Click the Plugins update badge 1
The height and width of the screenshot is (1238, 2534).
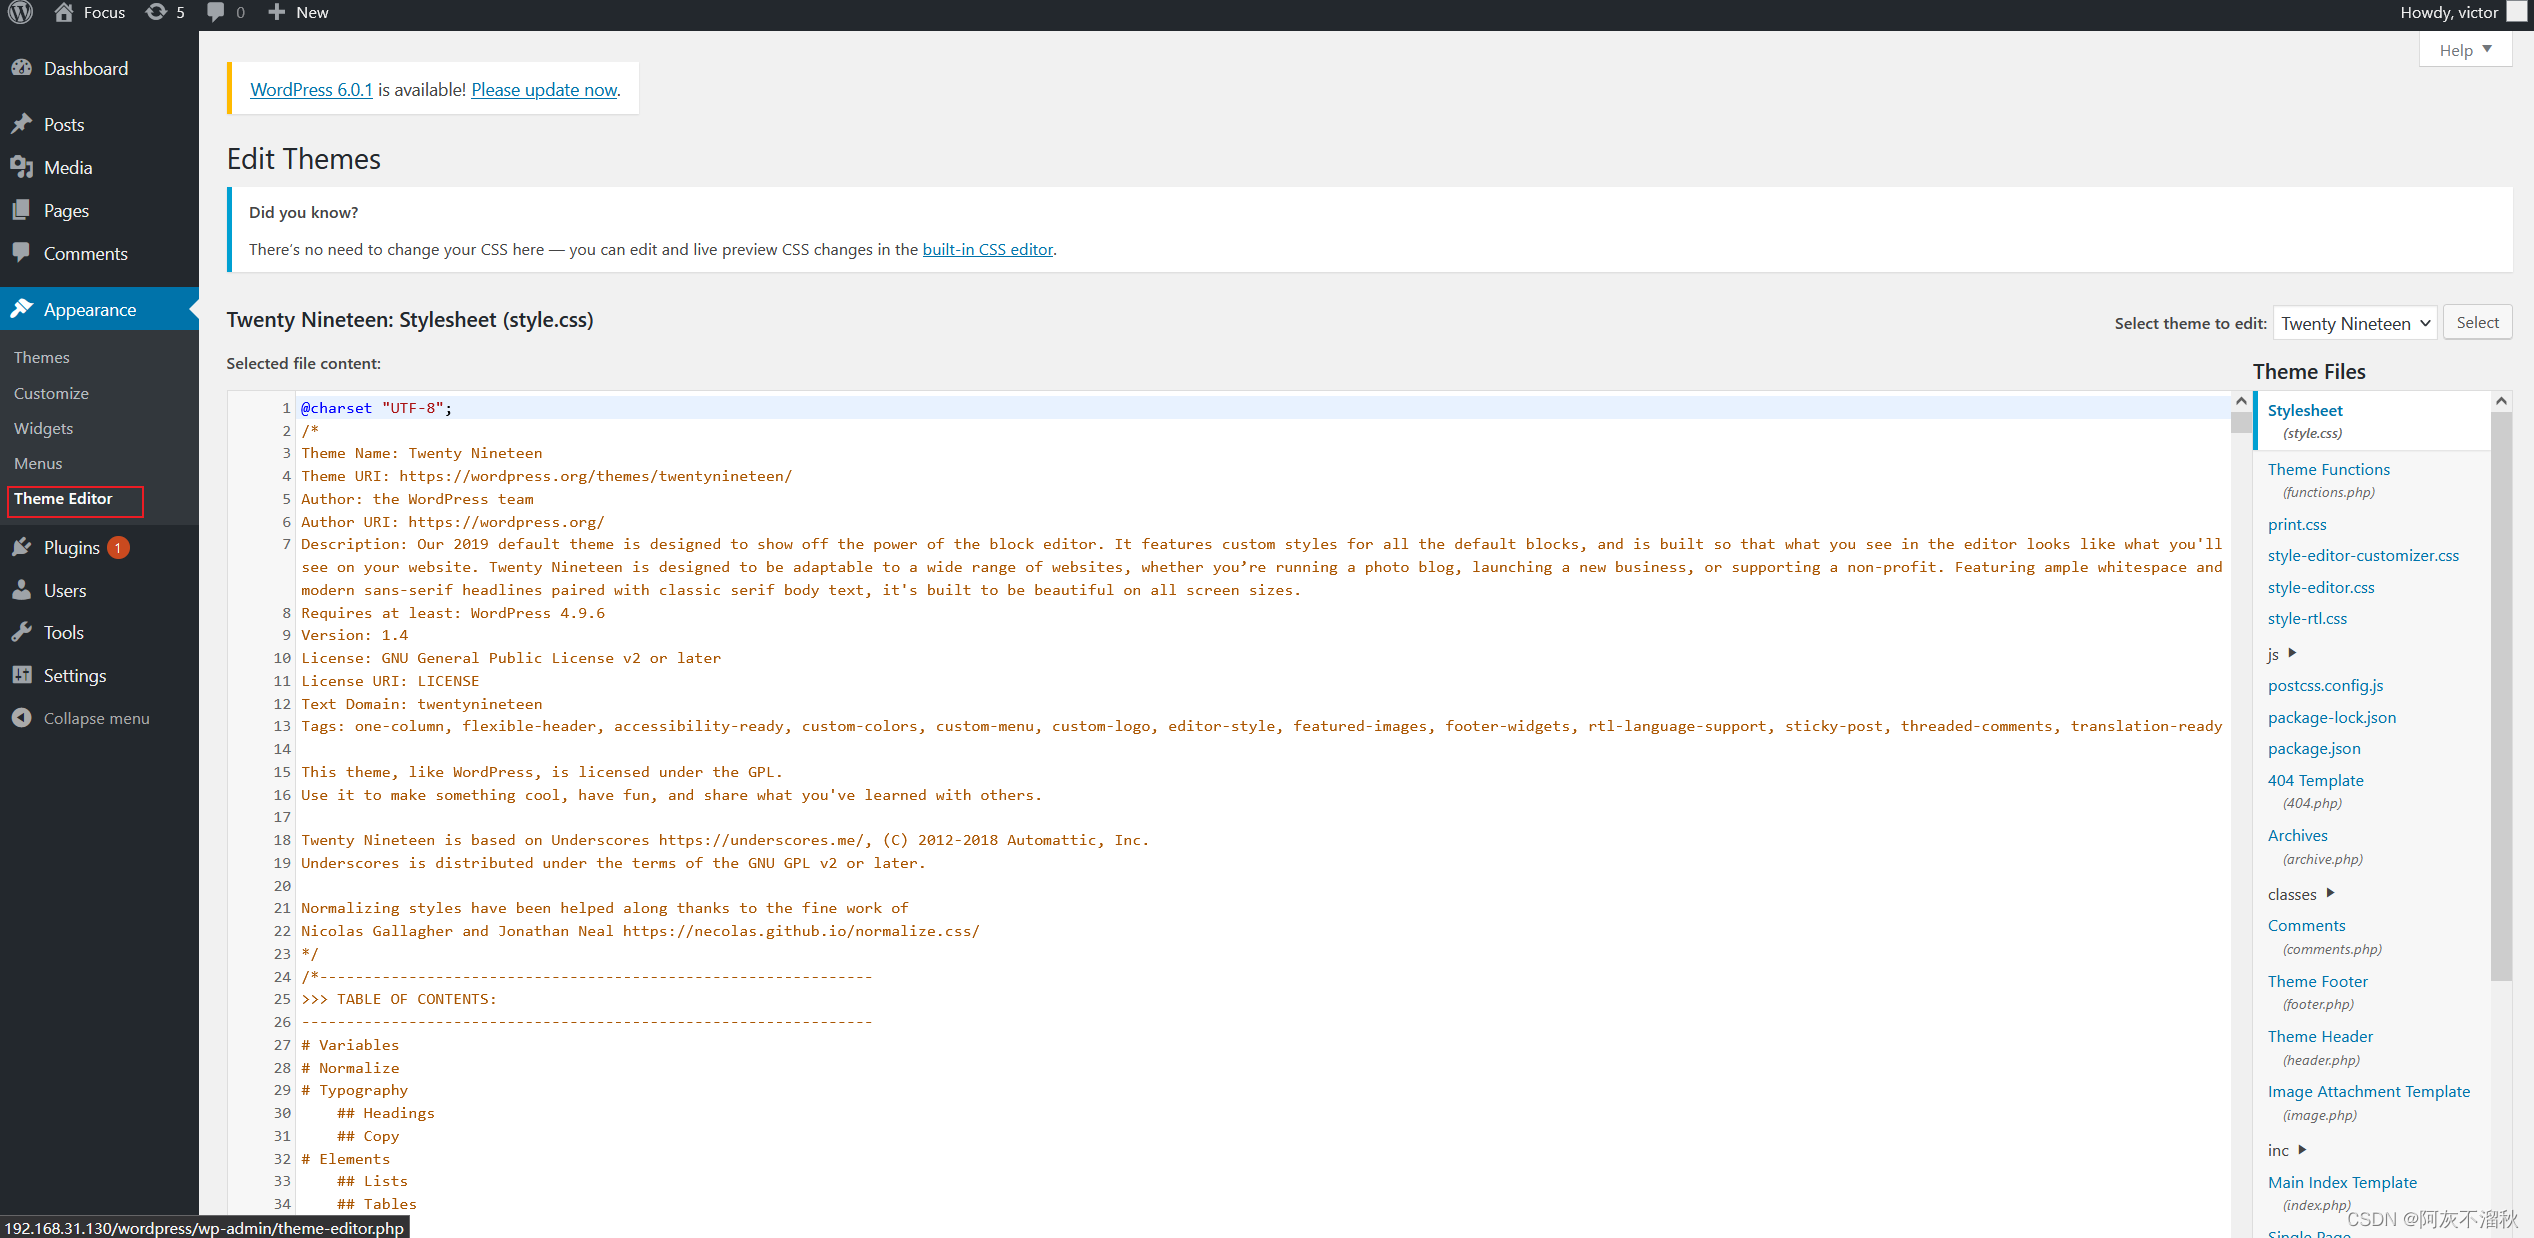118,548
